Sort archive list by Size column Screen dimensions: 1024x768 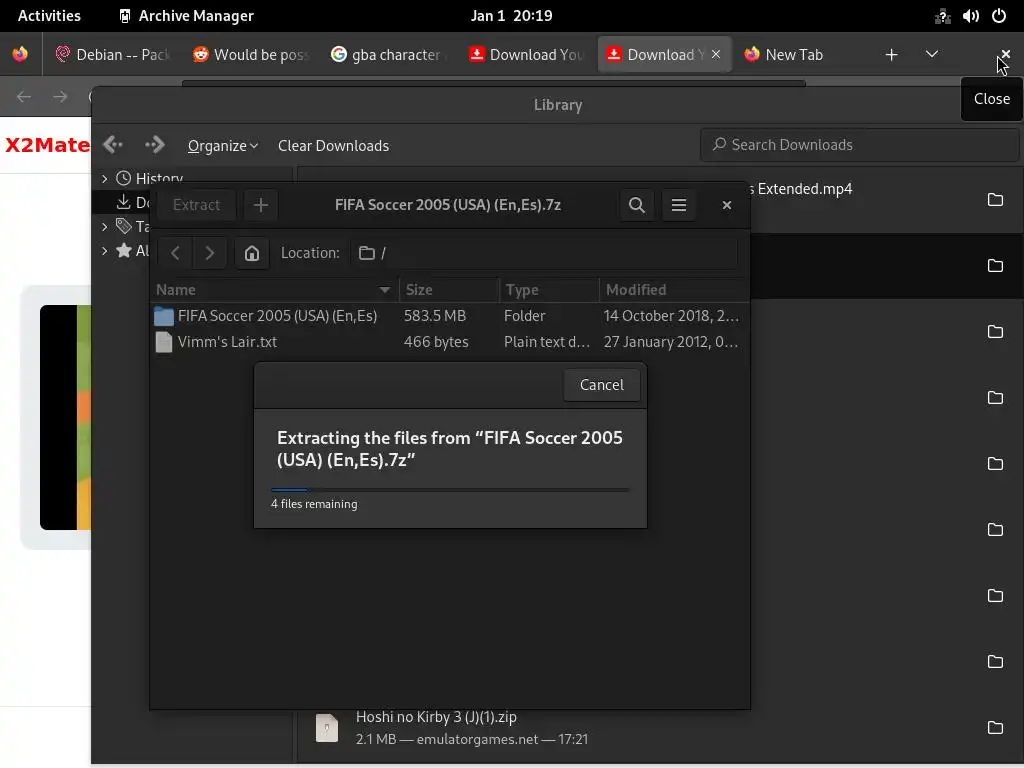click(x=449, y=289)
